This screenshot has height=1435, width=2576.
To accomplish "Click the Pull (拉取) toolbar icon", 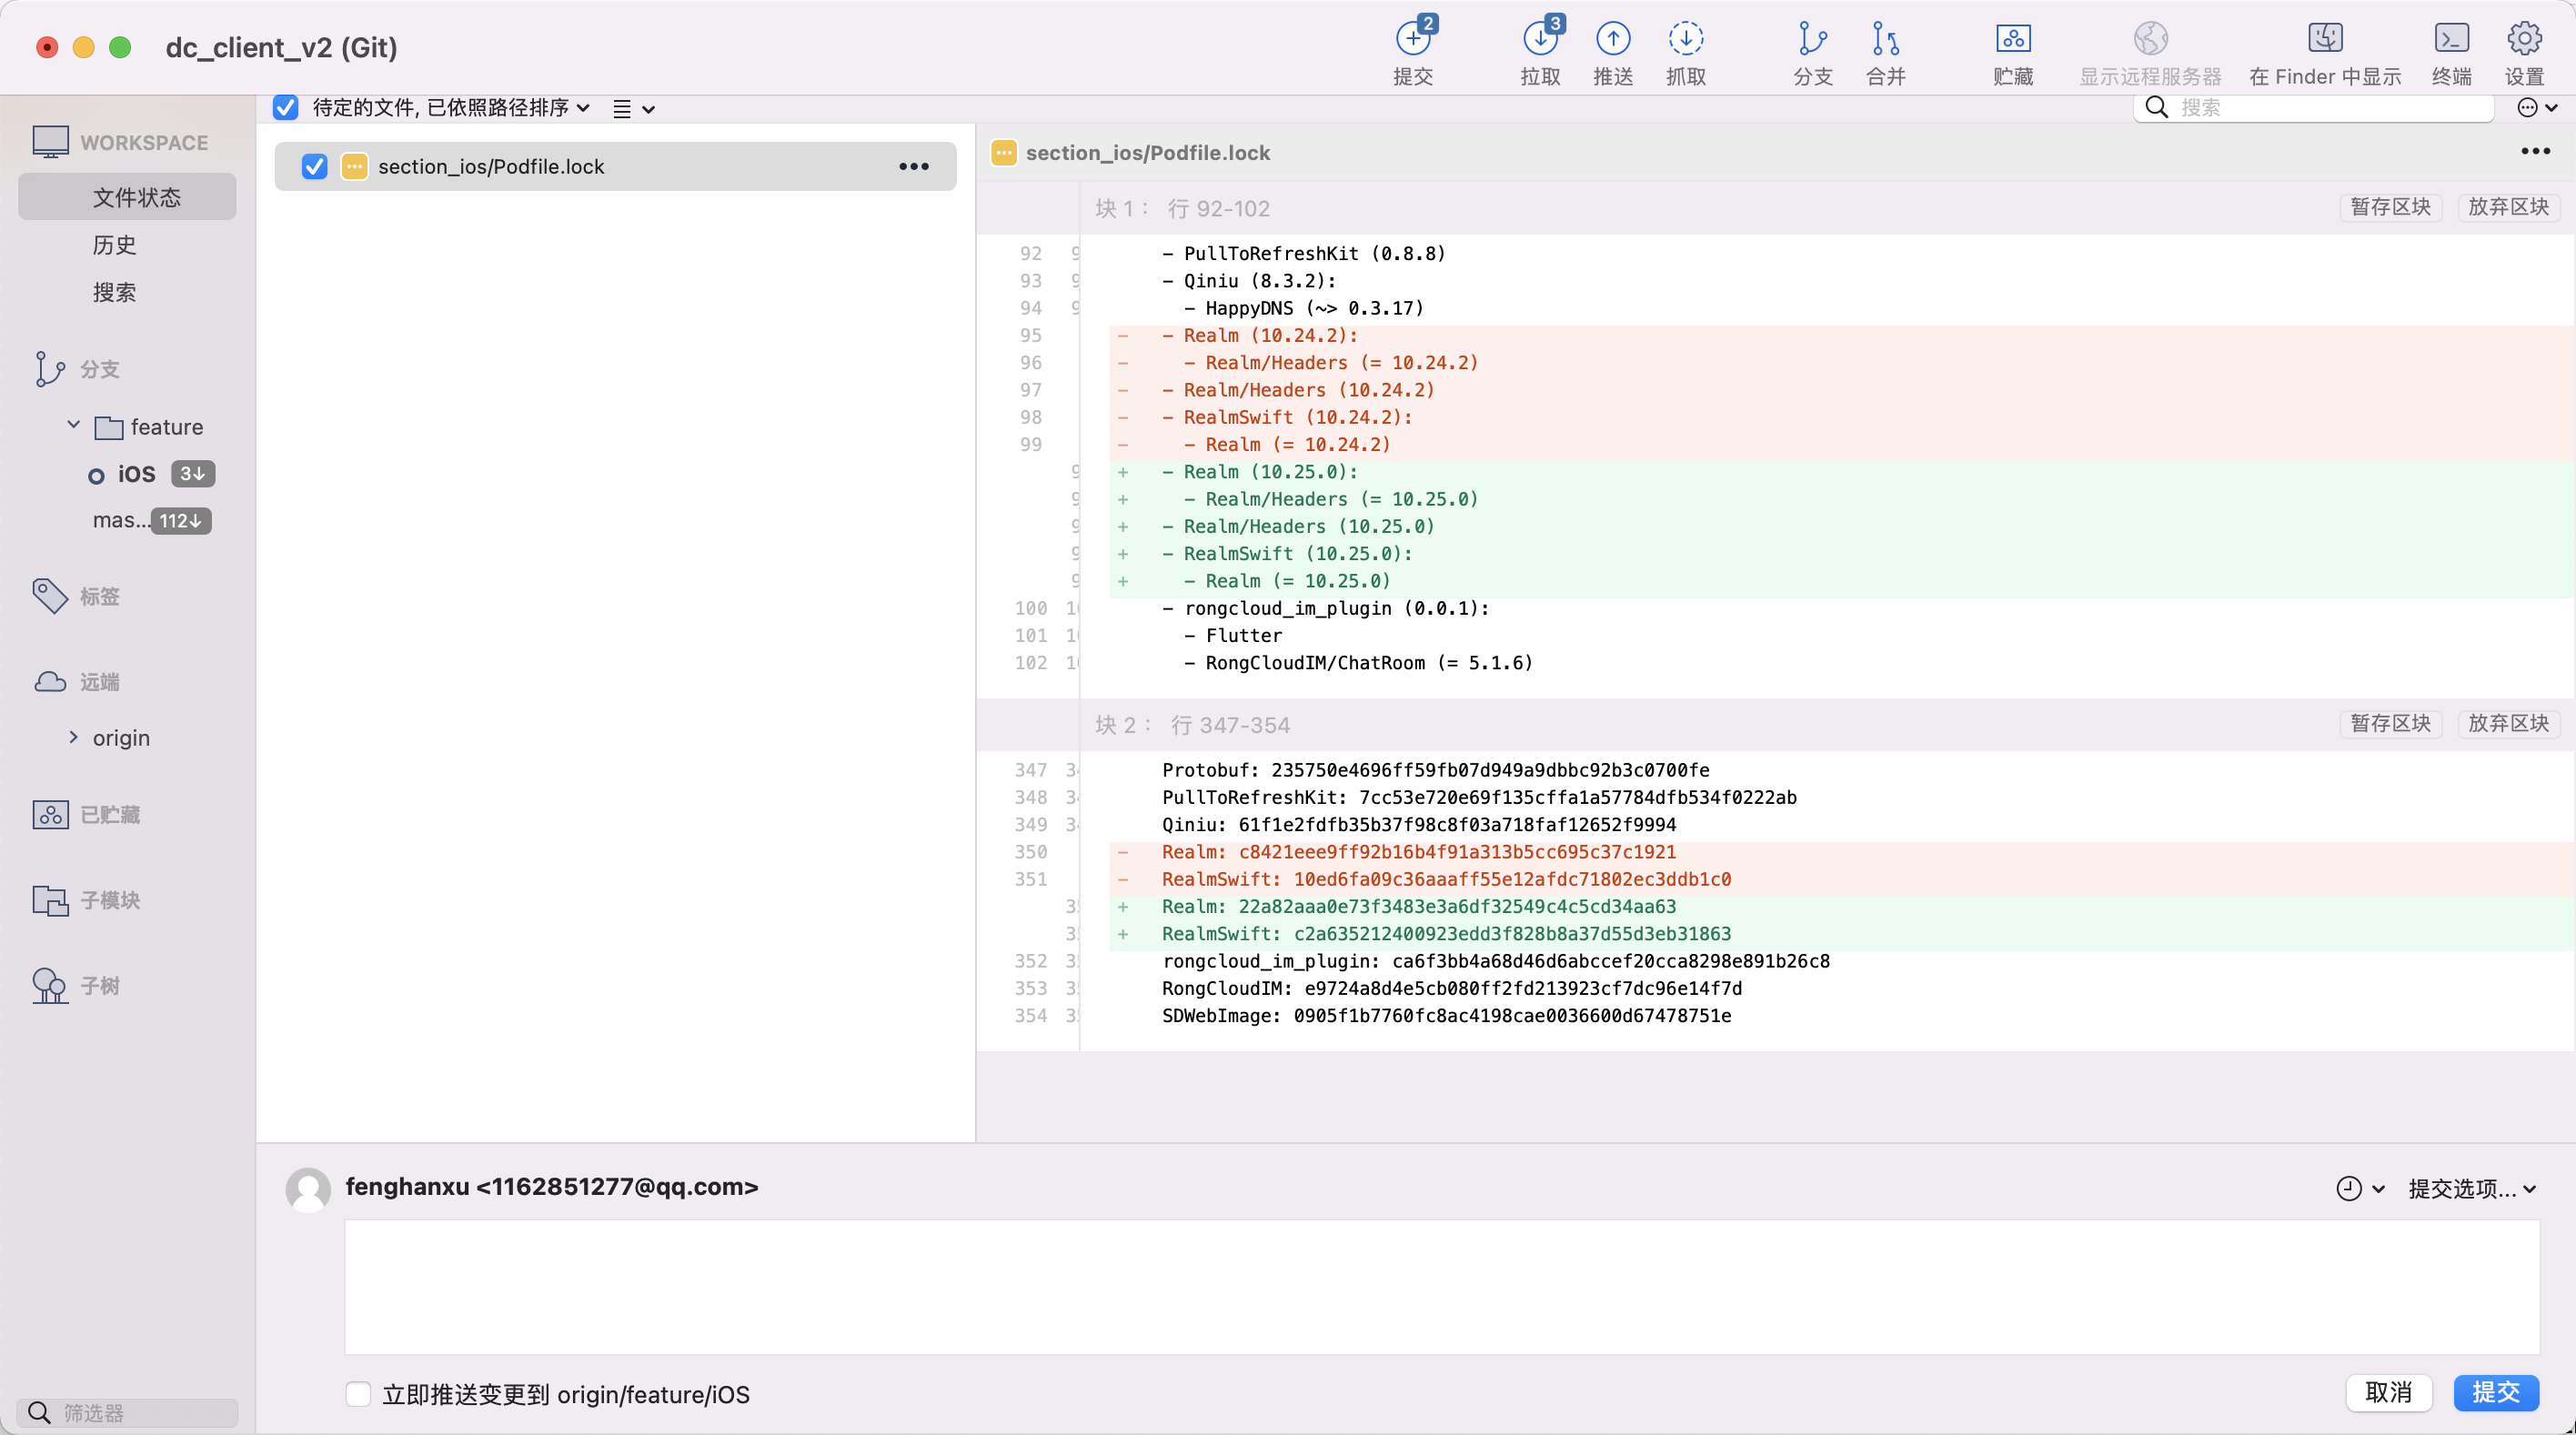I will 1540,40.
